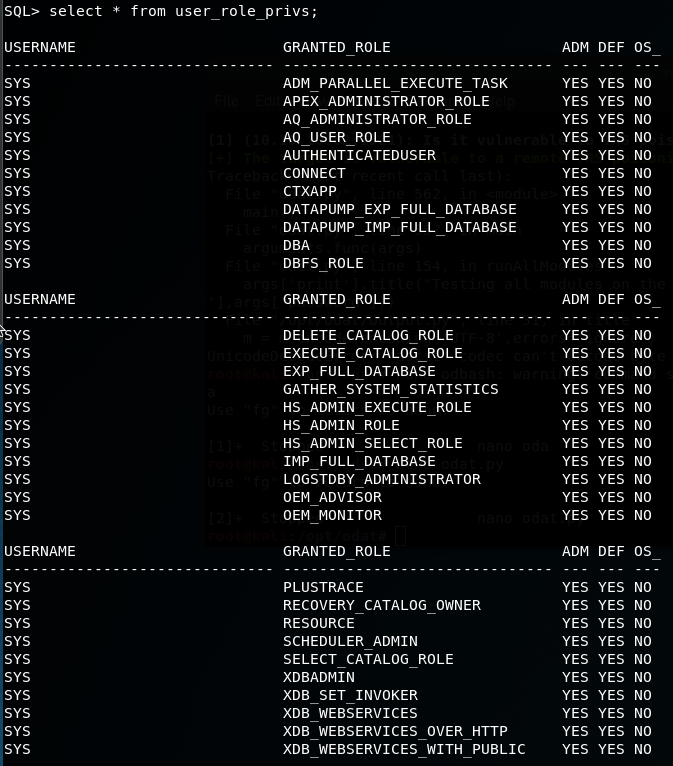
Task: Click the faint File menu behind terminal
Action: [x=226, y=100]
